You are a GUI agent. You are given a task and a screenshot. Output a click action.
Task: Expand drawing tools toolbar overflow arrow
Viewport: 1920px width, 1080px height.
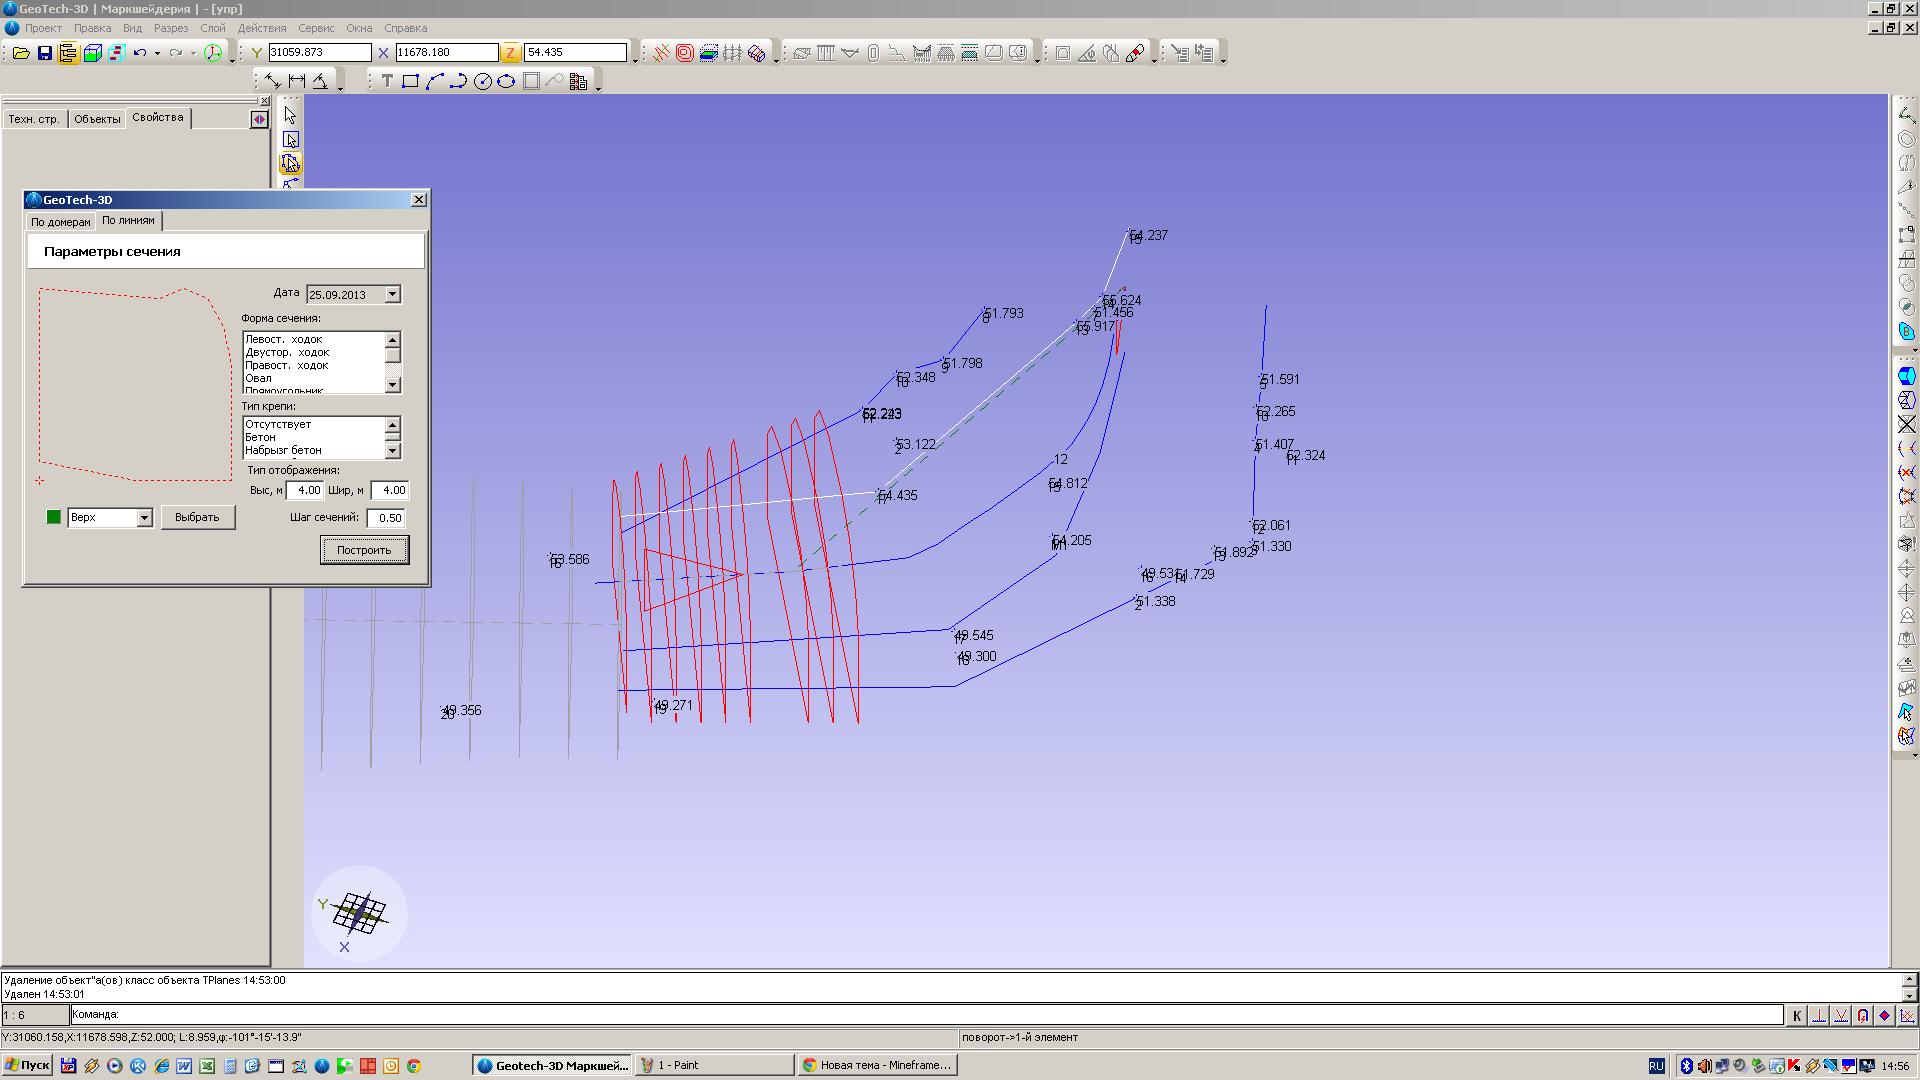point(598,88)
